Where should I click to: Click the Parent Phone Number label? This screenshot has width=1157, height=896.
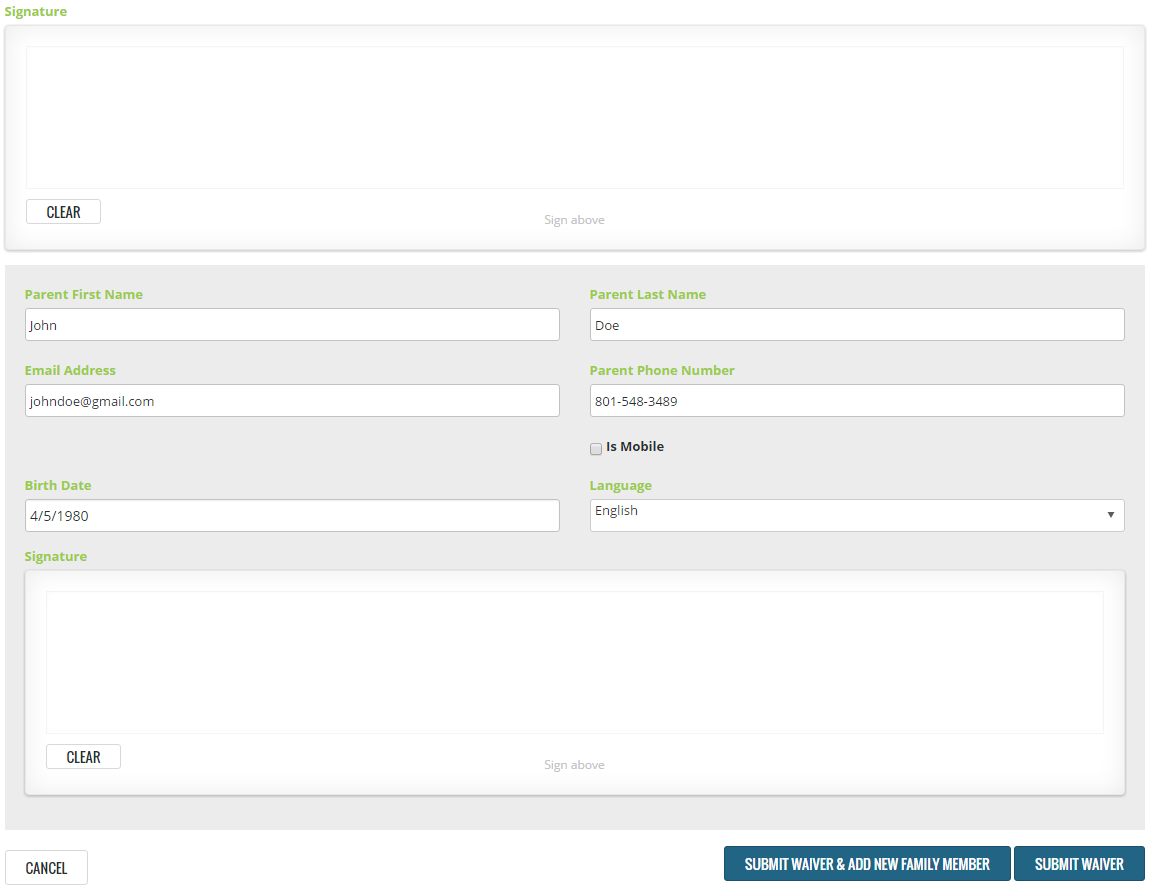coord(661,371)
